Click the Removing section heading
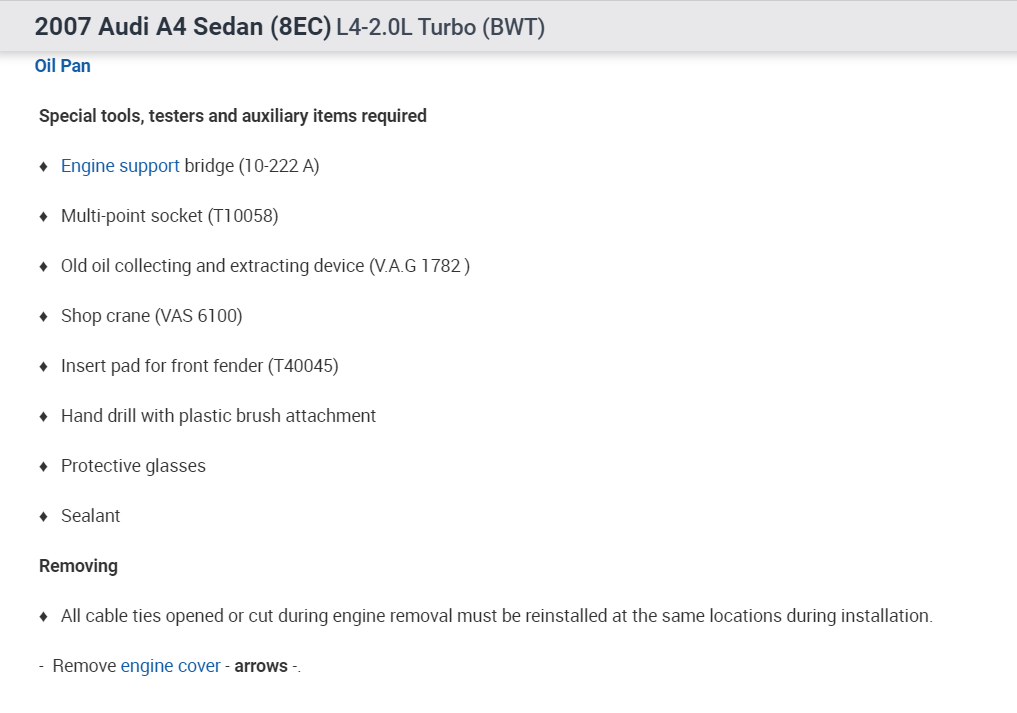This screenshot has height=713, width=1017. pyautogui.click(x=78, y=566)
